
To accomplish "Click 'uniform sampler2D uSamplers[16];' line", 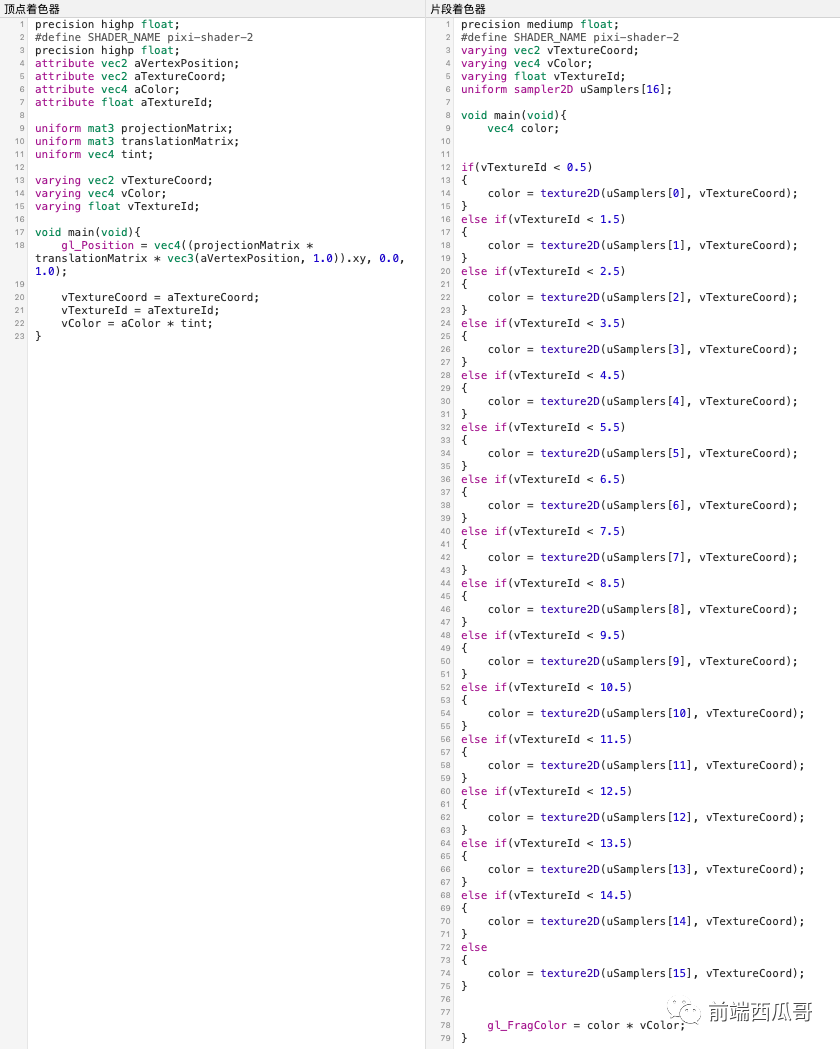I will pos(566,89).
